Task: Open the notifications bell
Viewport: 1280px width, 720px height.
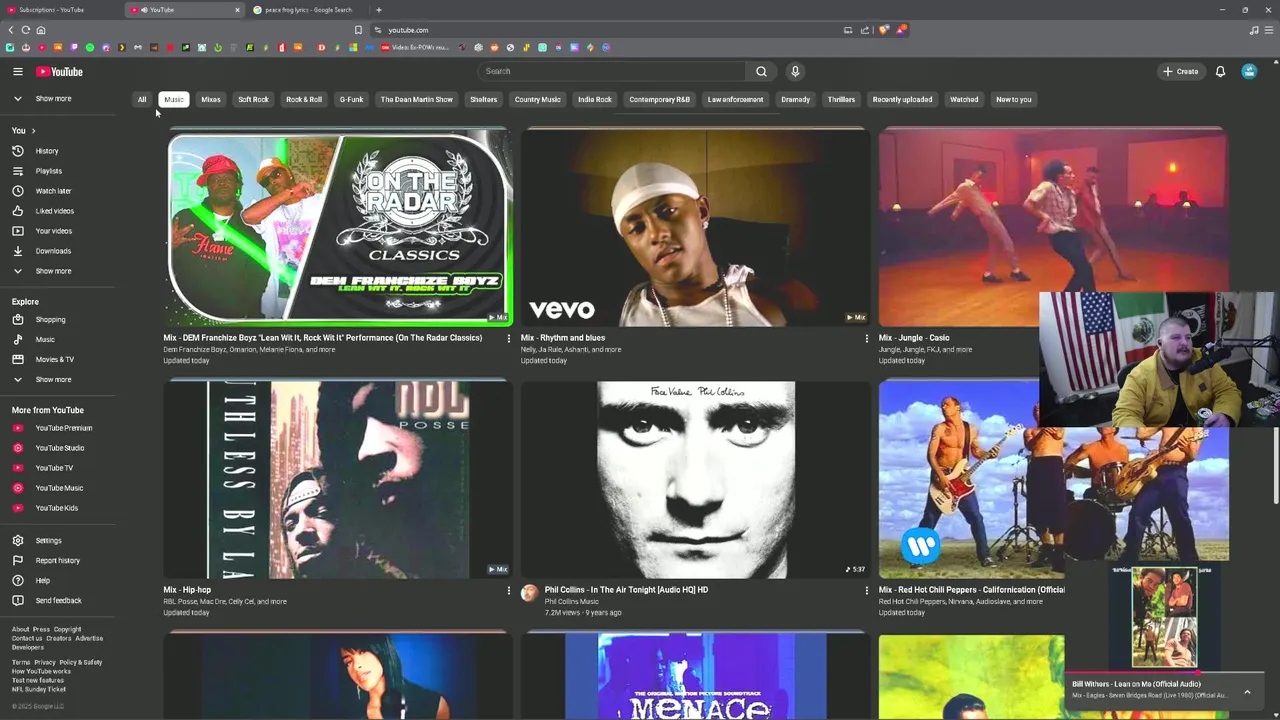Action: point(1220,71)
